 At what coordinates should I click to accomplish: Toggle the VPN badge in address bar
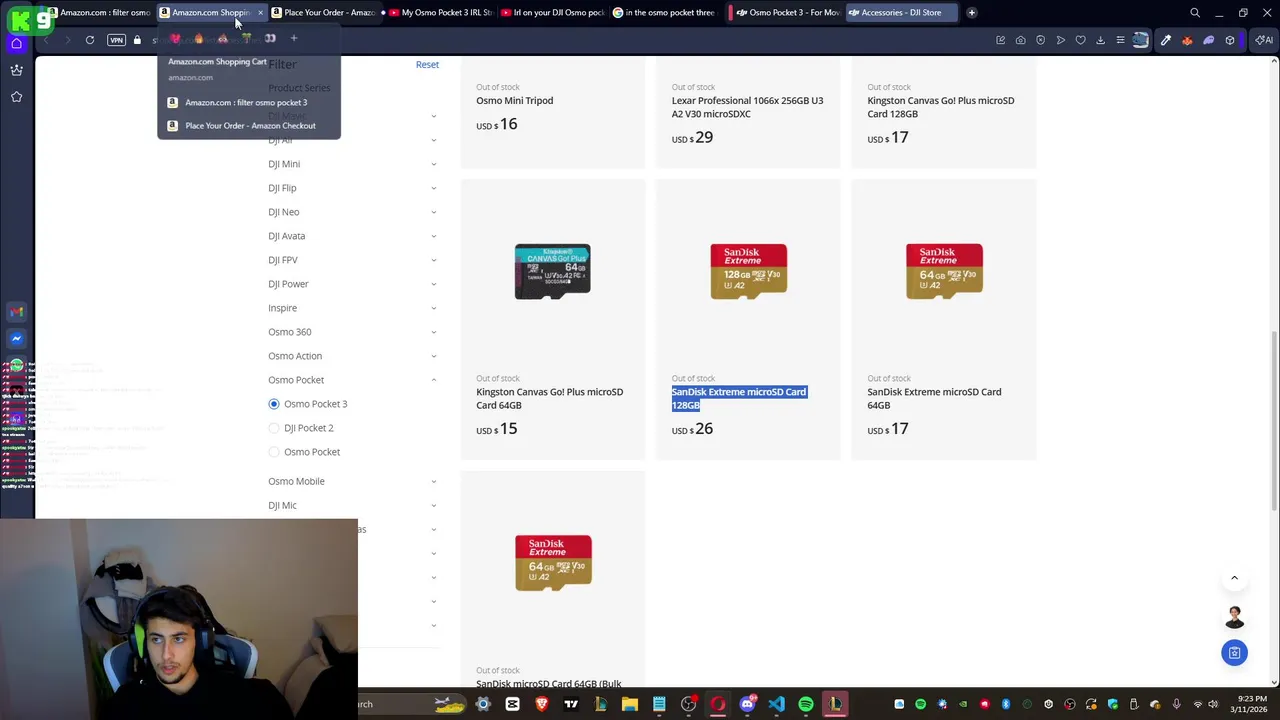116,40
